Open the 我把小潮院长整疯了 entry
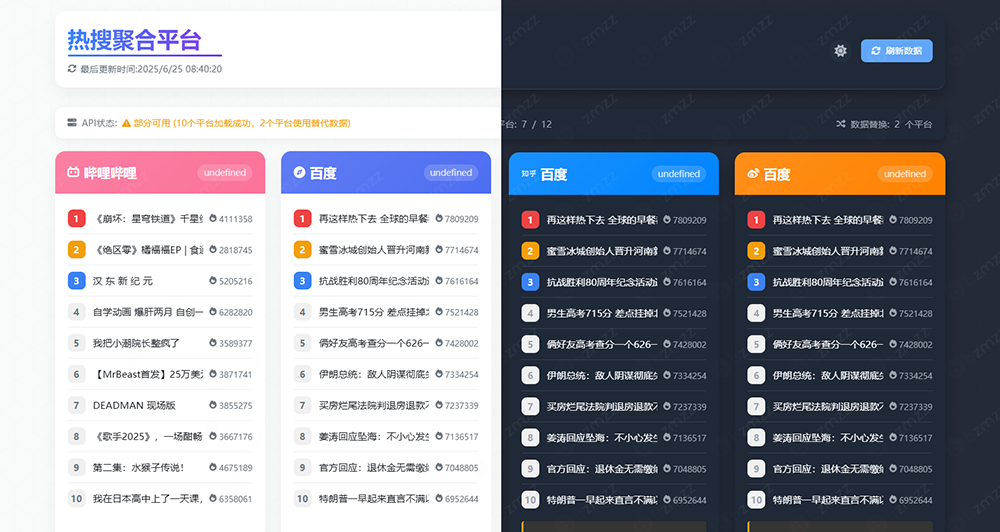This screenshot has height=532, width=1000. click(136, 343)
